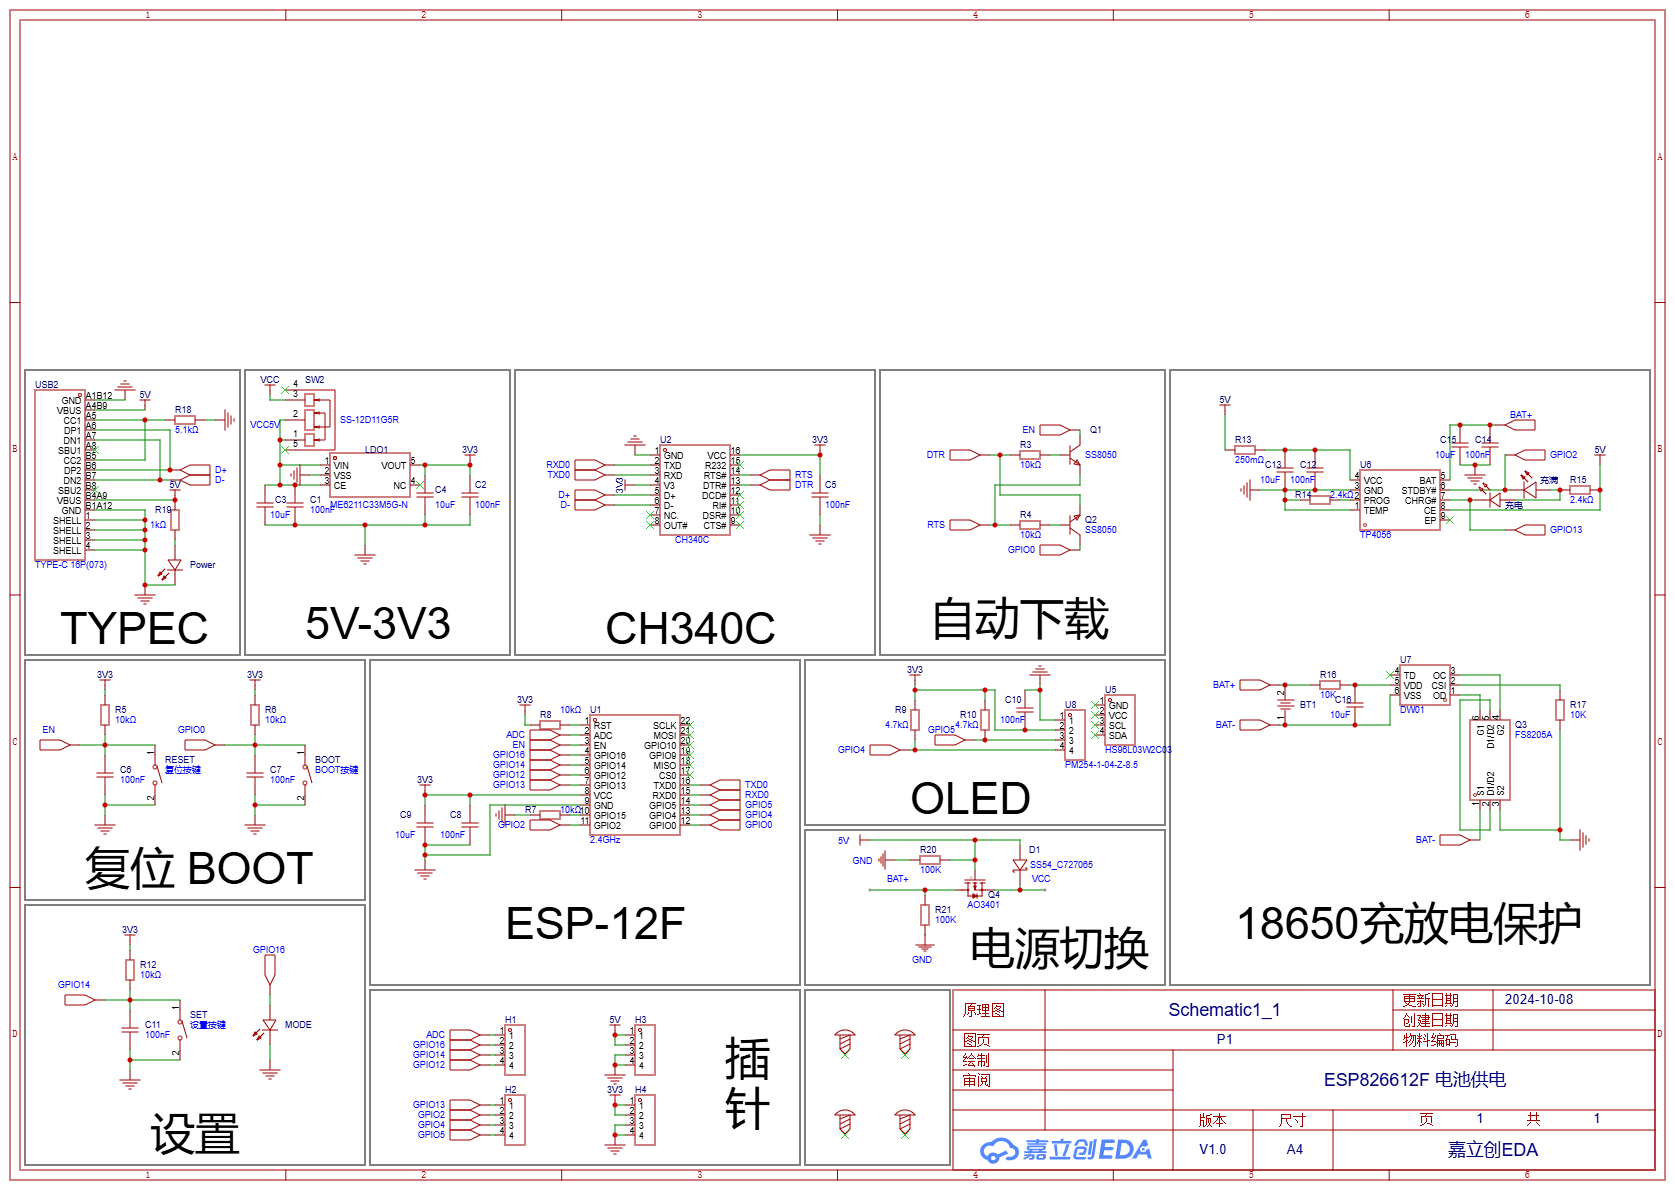Viewport: 1675px width, 1190px height.
Task: Click the FS8205A part label
Action: 1533,735
